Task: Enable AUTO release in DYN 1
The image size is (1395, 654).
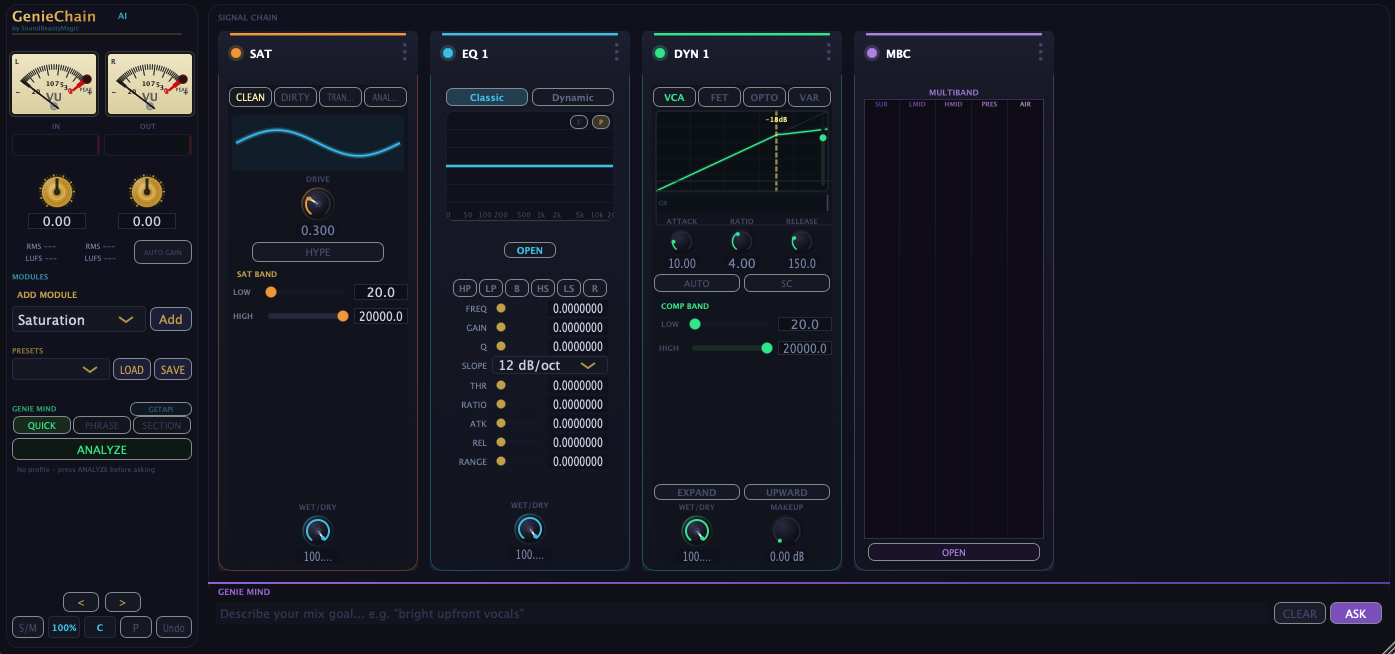Action: click(697, 283)
